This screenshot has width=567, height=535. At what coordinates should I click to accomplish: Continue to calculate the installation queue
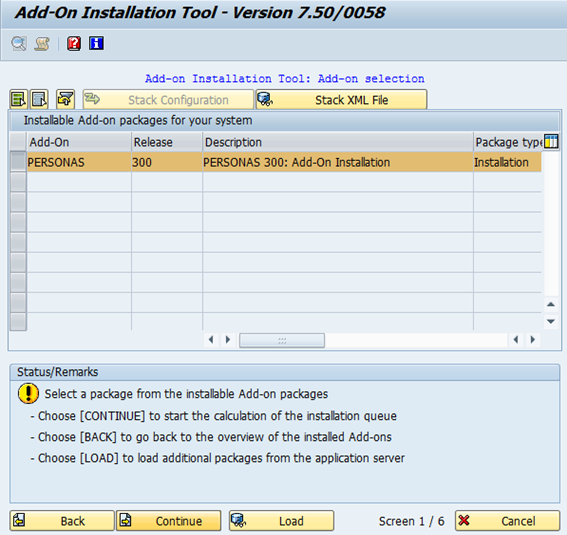tap(169, 521)
